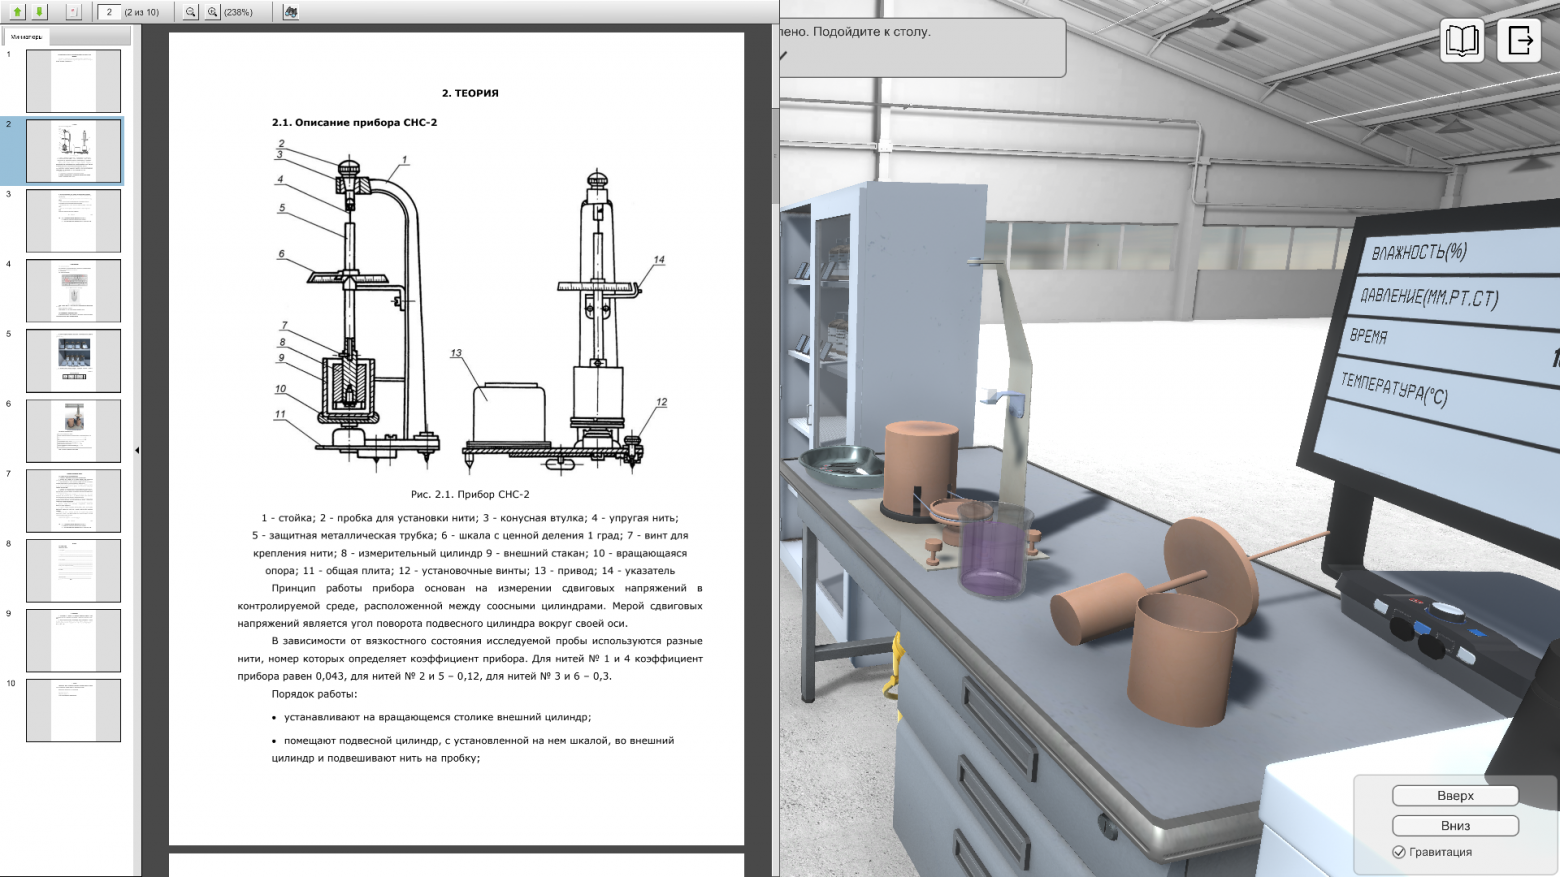Image resolution: width=1560 pixels, height=877 pixels.
Task: Open the manual with the book icon
Action: pyautogui.click(x=1461, y=41)
